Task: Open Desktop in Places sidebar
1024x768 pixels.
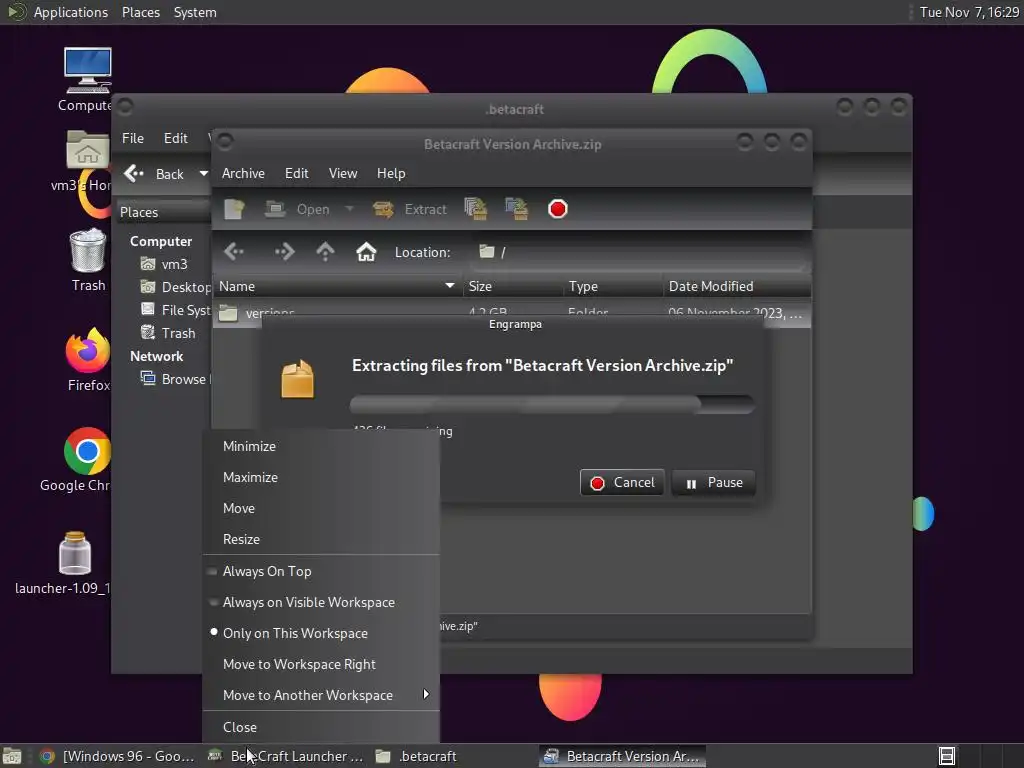Action: 175,287
